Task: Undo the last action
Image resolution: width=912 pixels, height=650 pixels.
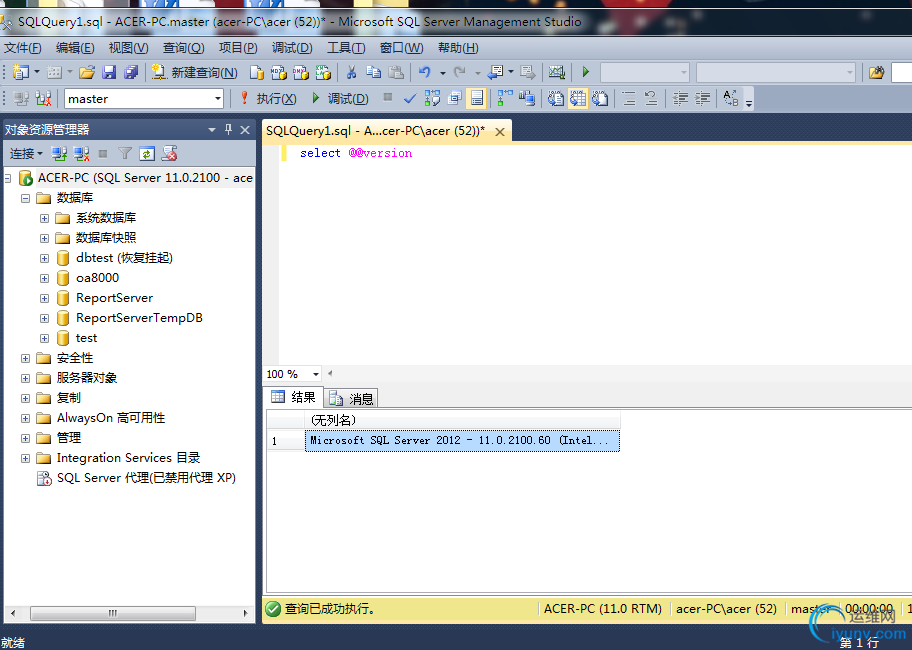Action: (x=425, y=72)
